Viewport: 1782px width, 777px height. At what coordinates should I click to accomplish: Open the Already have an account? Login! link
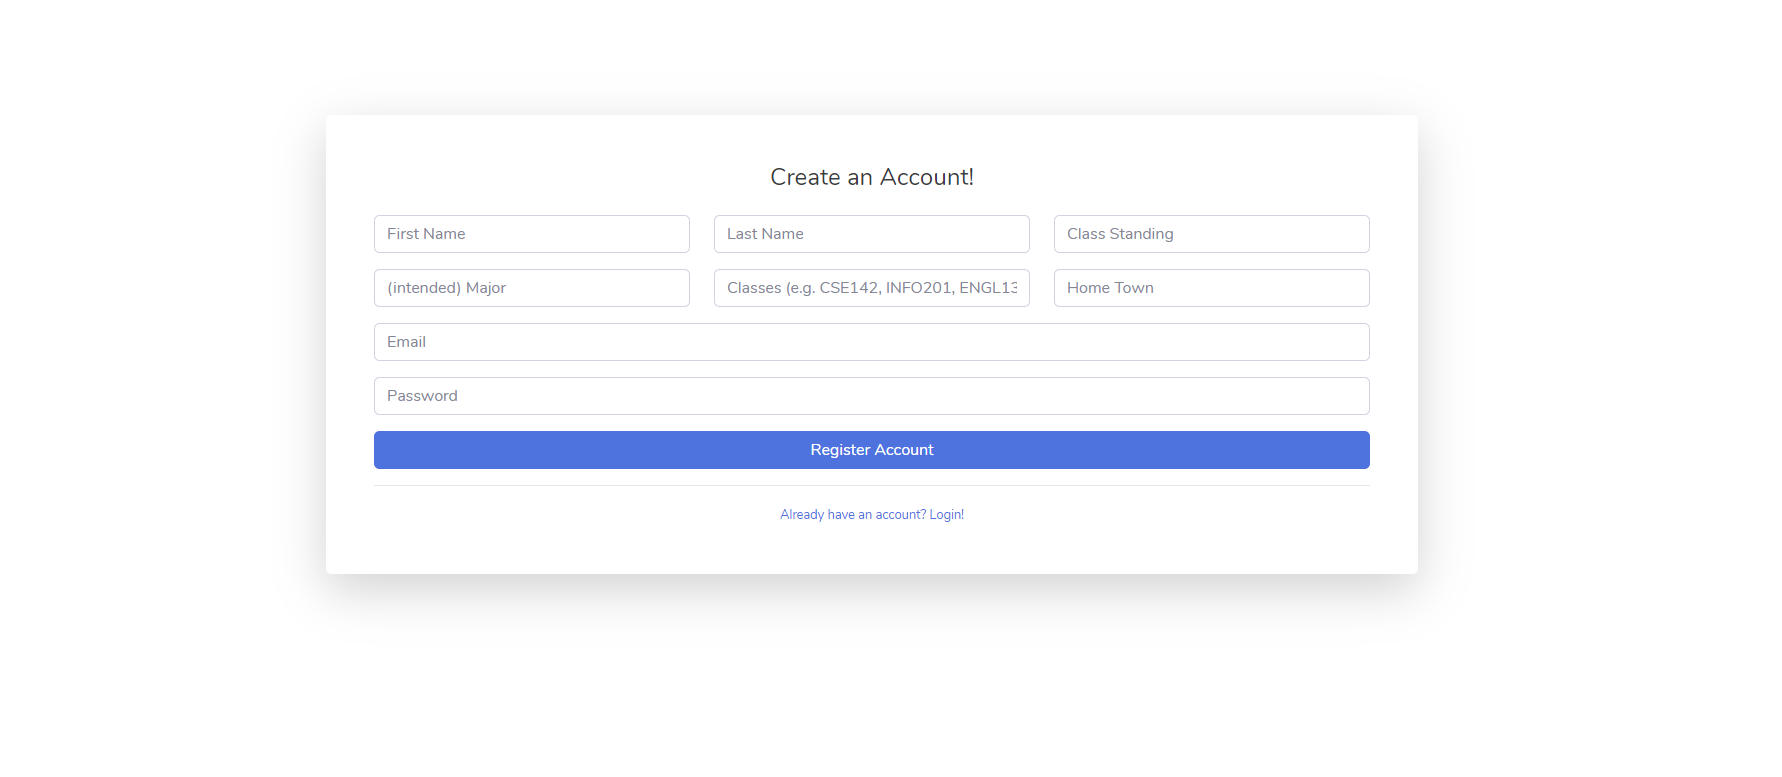872,515
